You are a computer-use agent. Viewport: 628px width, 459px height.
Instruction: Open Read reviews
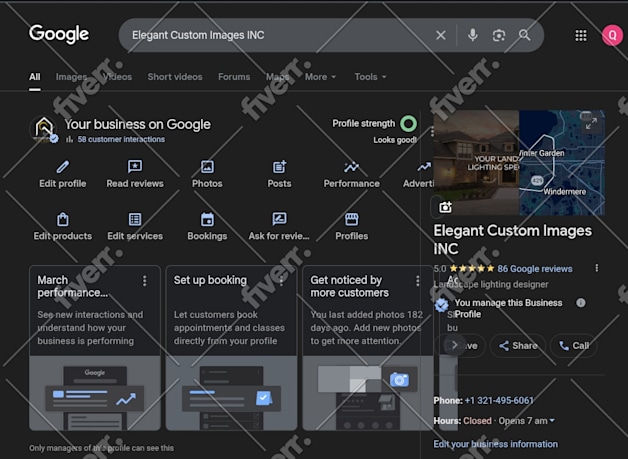[135, 174]
